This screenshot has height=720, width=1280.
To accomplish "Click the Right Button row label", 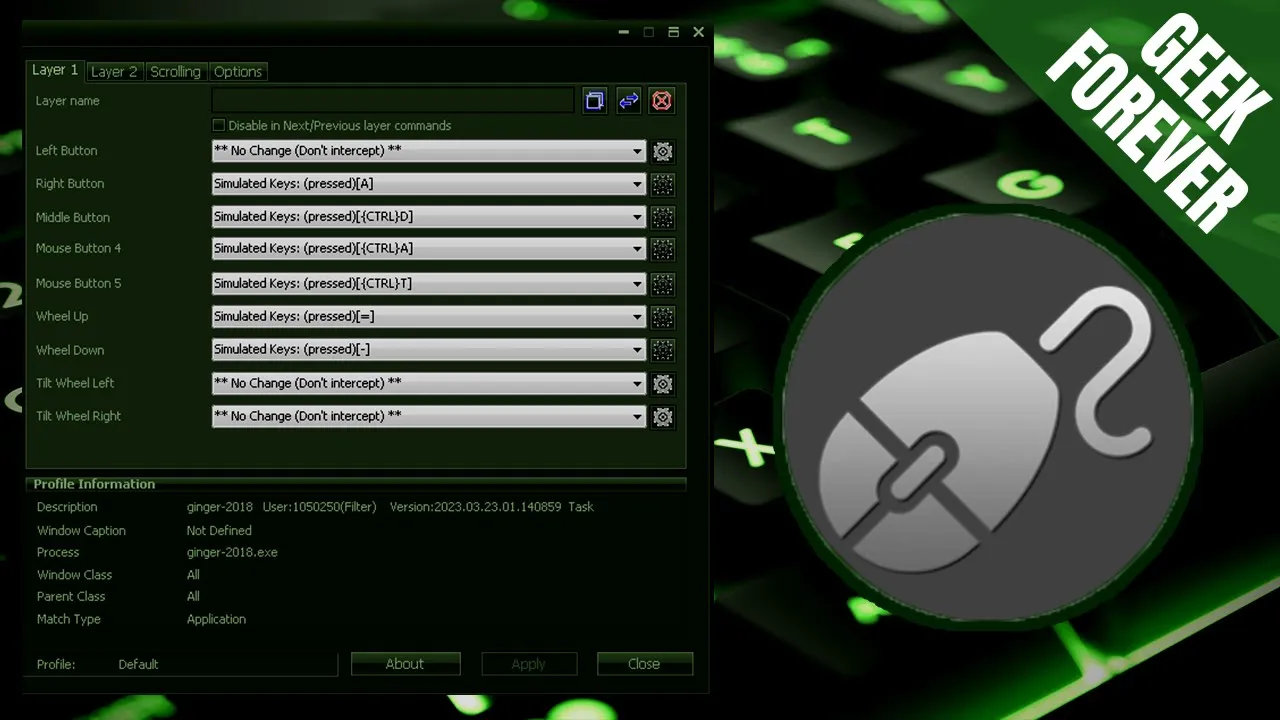I will (x=70, y=184).
